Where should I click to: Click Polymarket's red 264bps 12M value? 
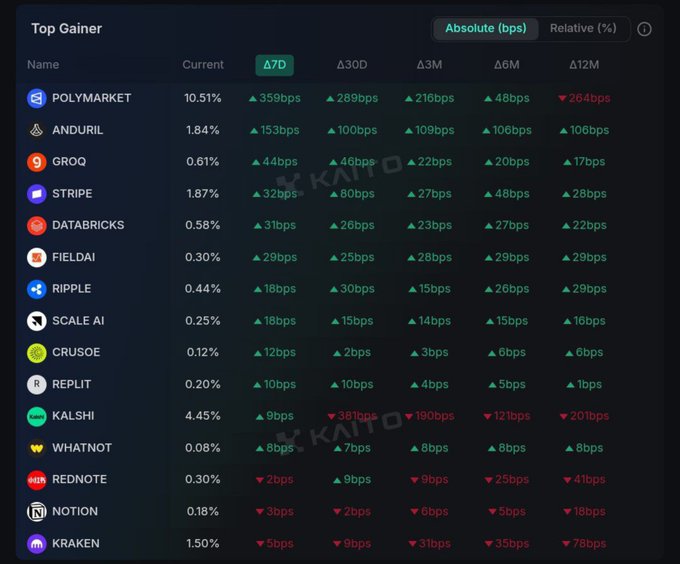(584, 98)
